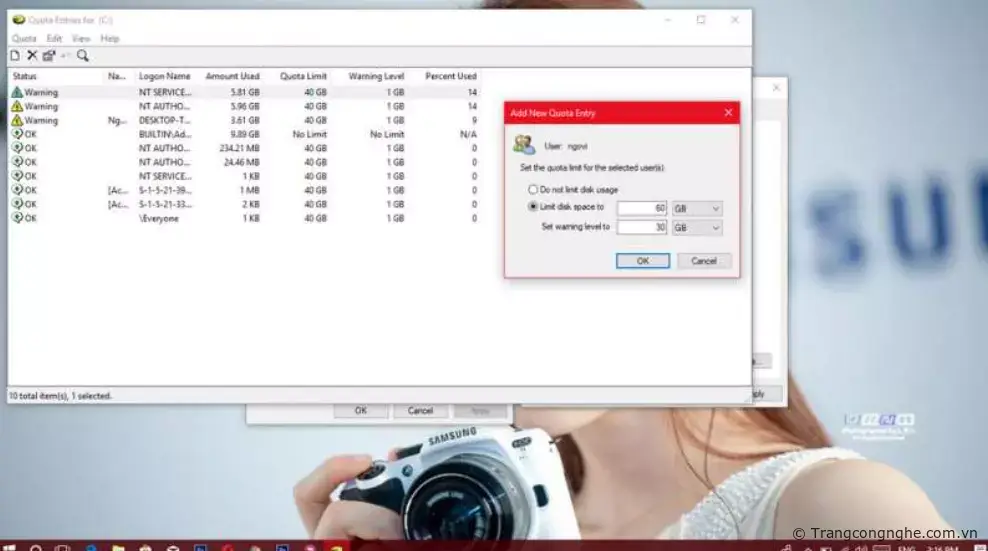Viewport: 988px width, 551px height.
Task: Open the View menu
Action: point(81,38)
